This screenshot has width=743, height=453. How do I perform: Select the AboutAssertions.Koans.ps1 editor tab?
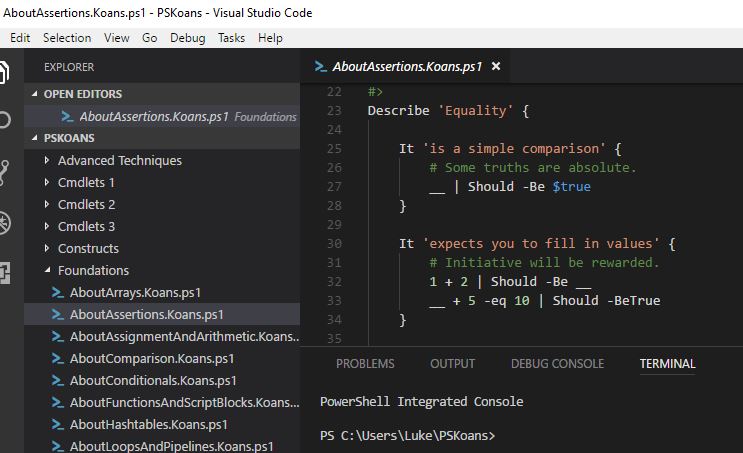(x=407, y=67)
